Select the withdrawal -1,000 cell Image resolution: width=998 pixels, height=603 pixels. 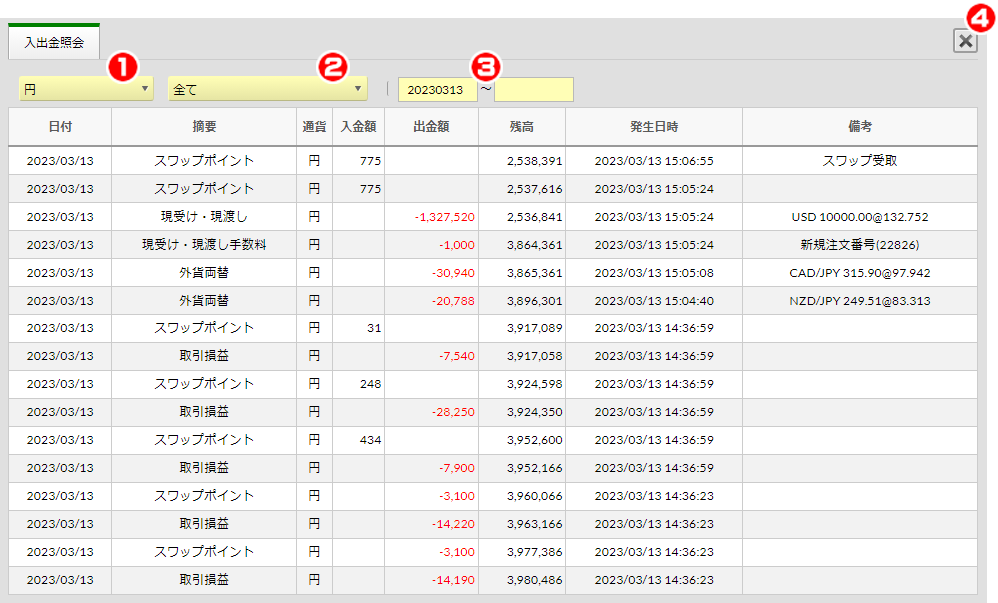(432, 245)
